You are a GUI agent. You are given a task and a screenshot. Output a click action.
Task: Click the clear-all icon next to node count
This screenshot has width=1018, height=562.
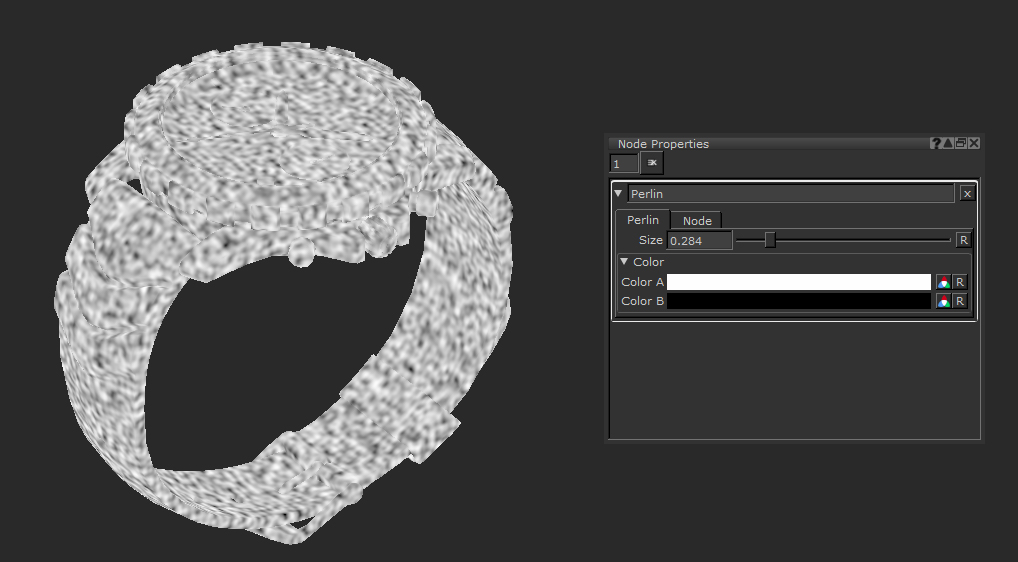click(652, 163)
